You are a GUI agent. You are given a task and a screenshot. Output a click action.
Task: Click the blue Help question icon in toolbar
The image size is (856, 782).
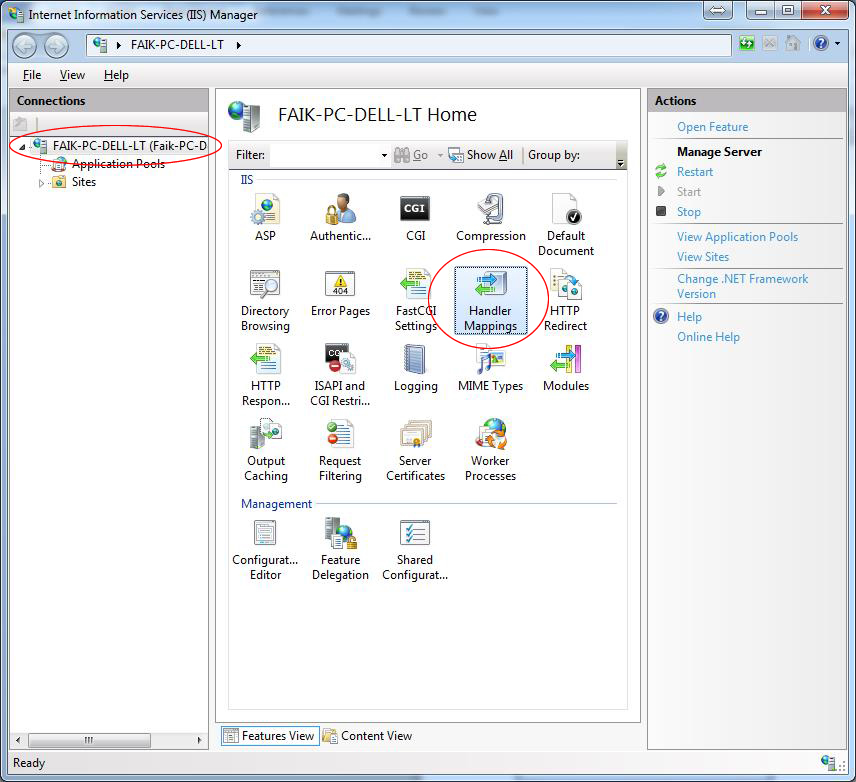point(821,43)
